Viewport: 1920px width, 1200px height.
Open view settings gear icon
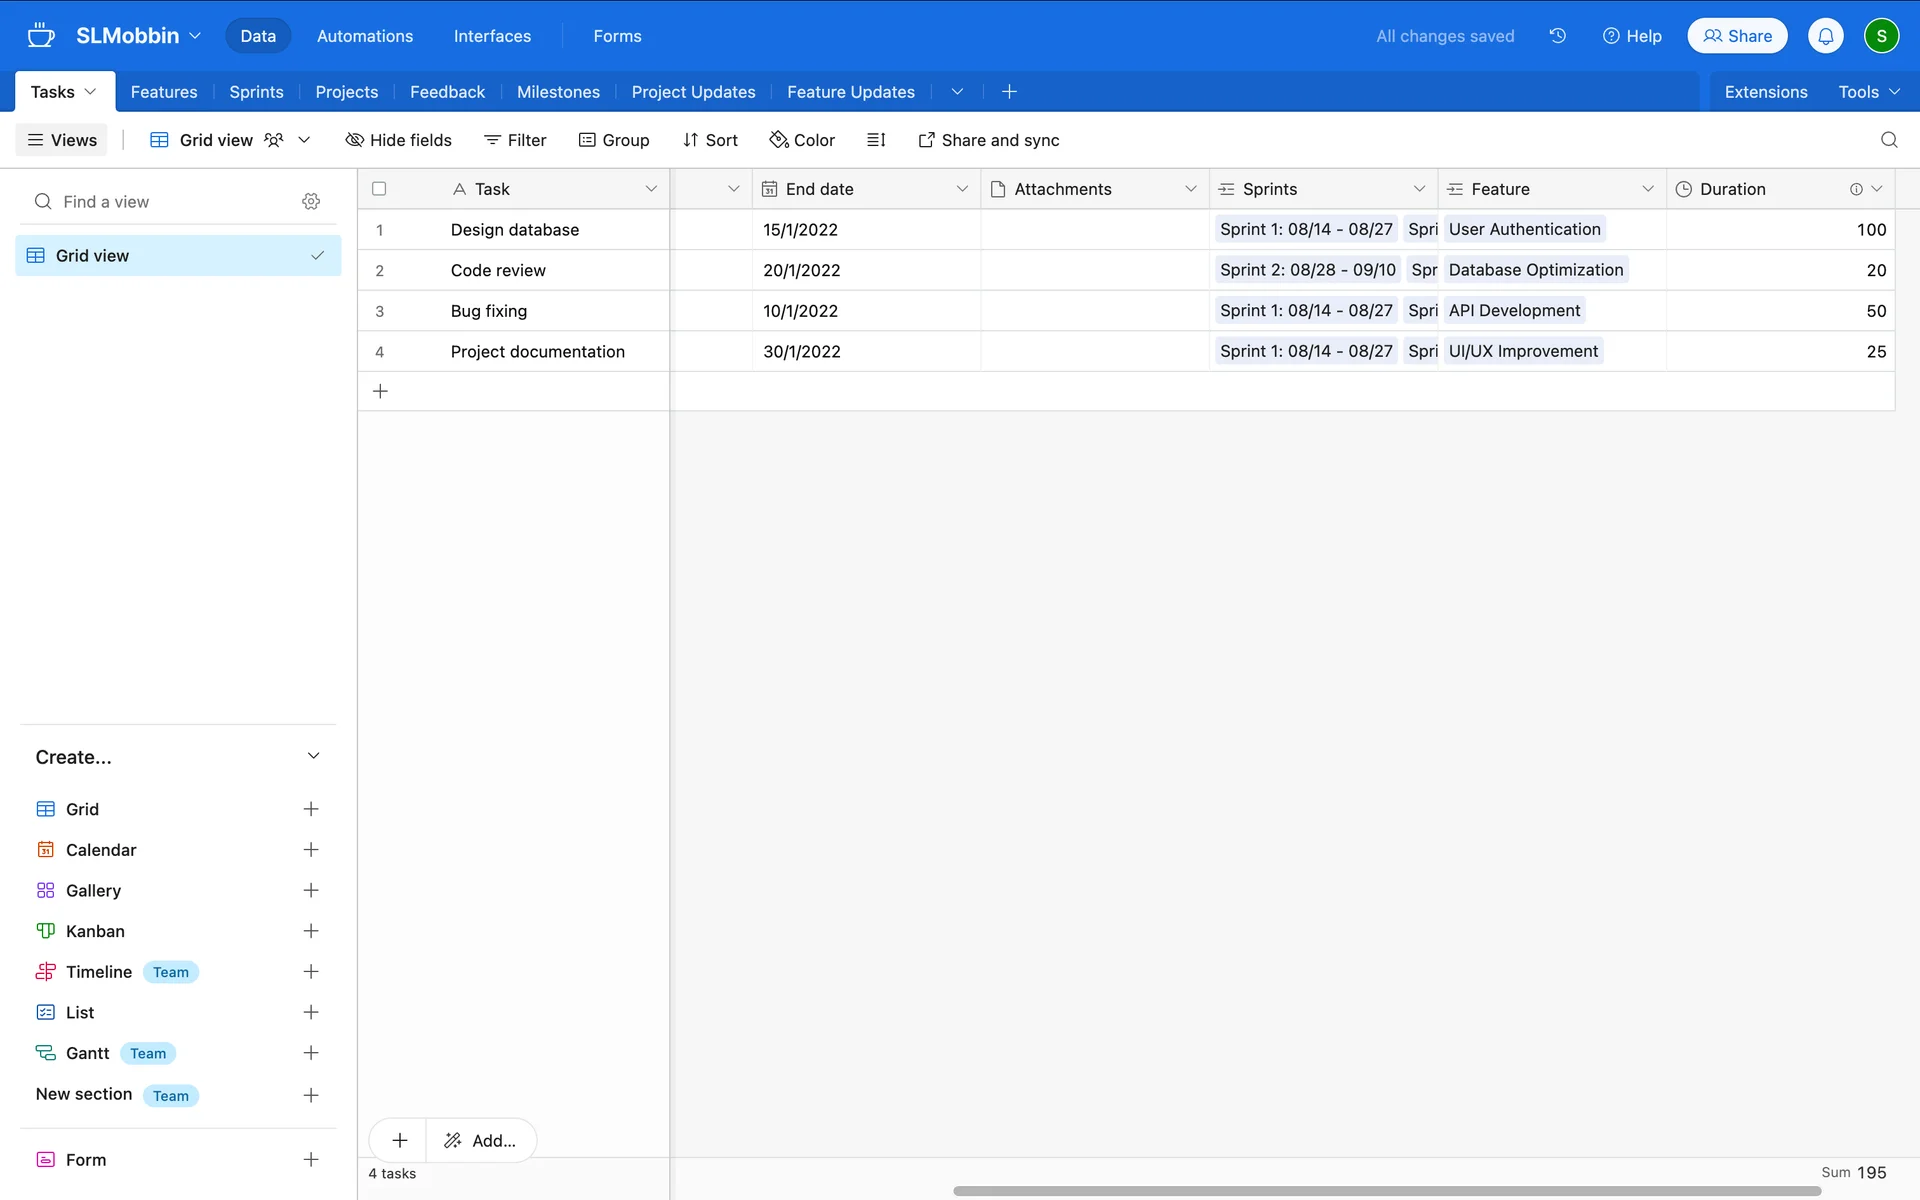[311, 202]
